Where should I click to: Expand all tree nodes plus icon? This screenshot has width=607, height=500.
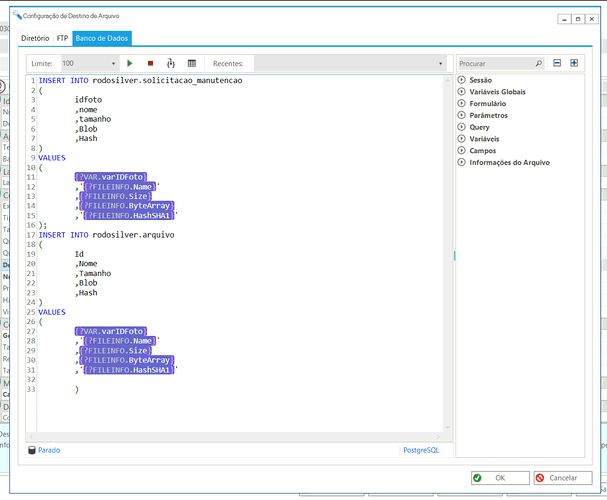[574, 63]
